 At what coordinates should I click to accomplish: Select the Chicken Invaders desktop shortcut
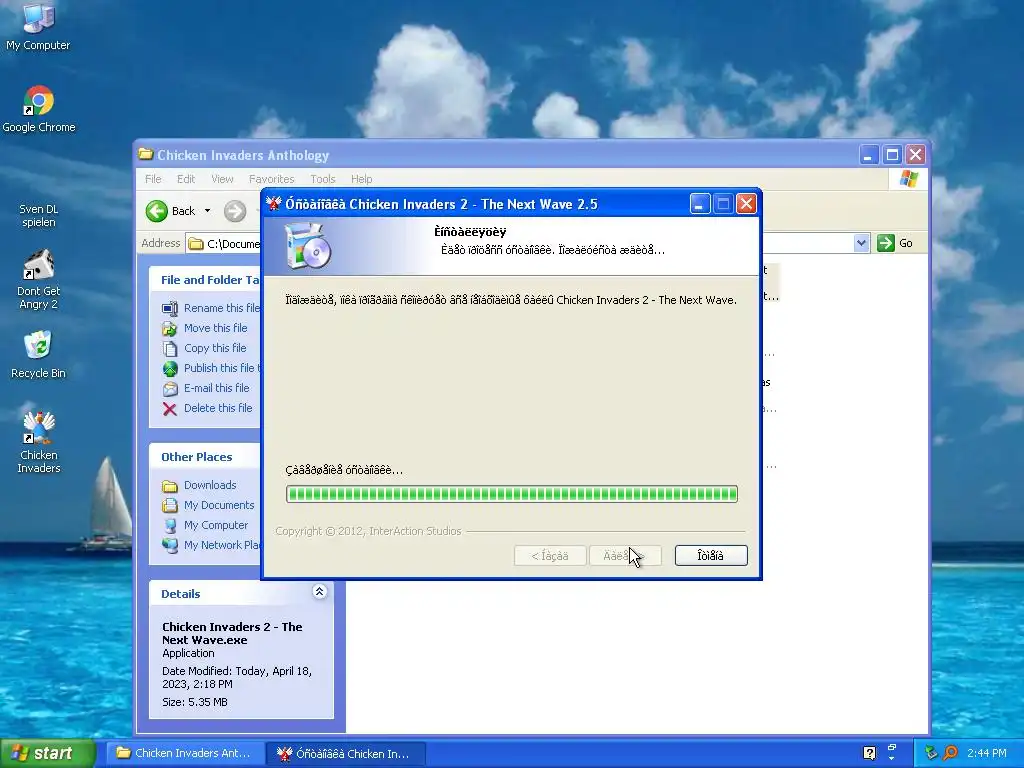[x=39, y=441]
